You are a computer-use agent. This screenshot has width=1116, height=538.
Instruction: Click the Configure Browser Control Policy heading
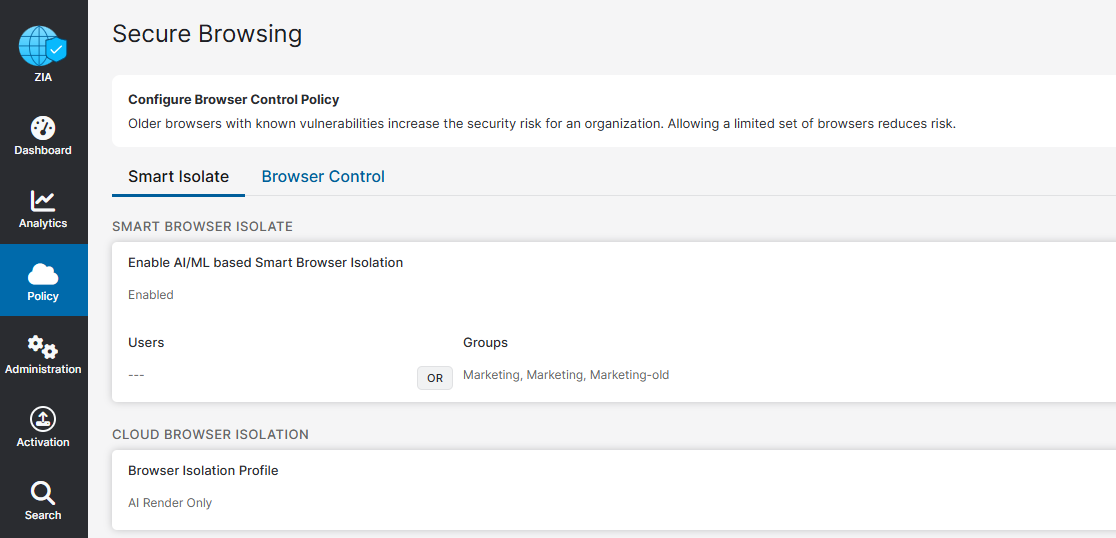233,100
